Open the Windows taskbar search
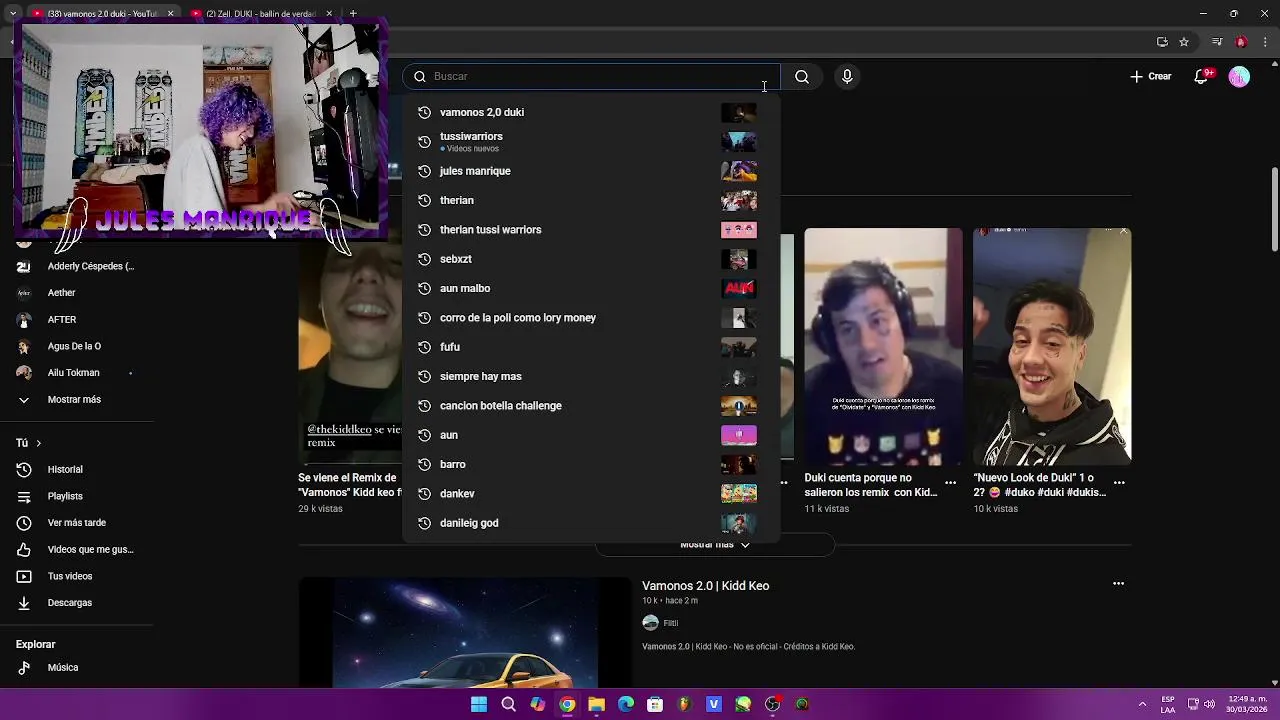This screenshot has height=720, width=1280. click(x=508, y=704)
